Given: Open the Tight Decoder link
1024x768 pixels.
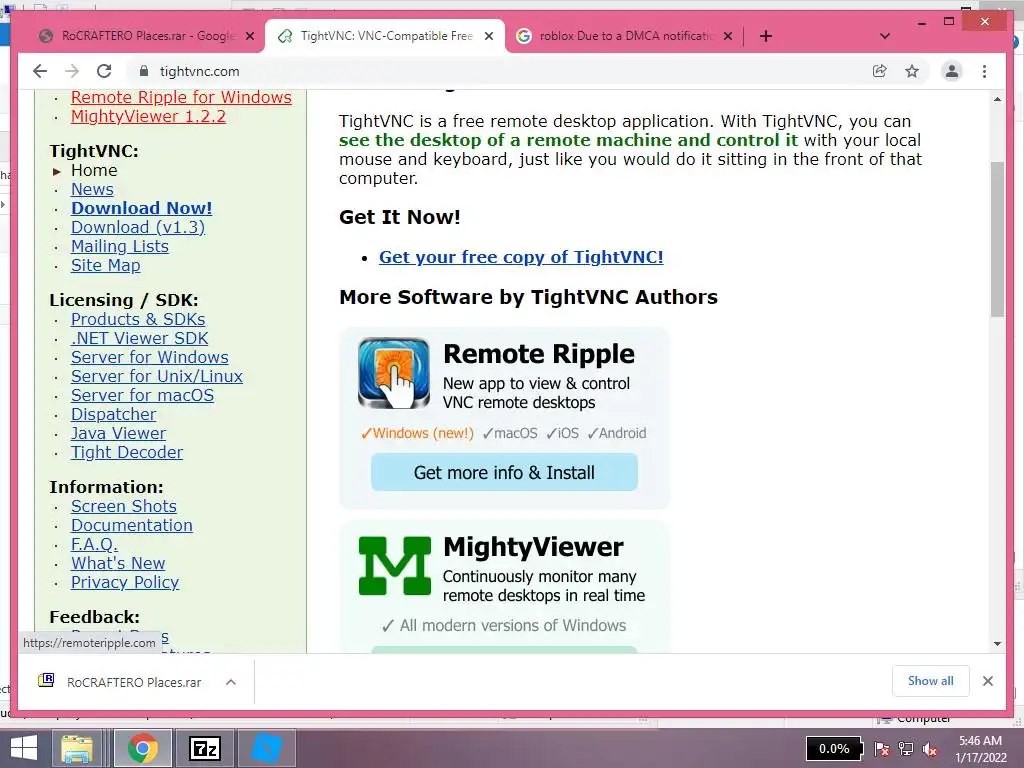Looking at the screenshot, I should tap(127, 452).
